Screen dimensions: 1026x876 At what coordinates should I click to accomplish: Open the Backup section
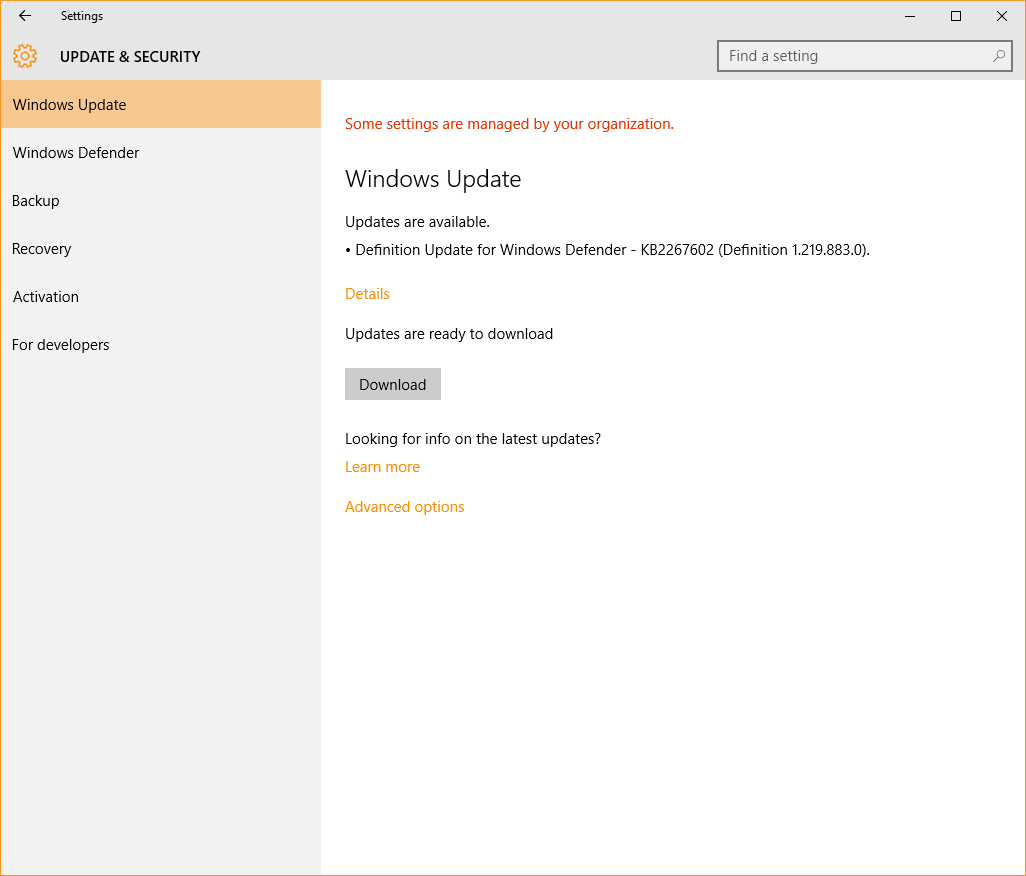coord(160,201)
